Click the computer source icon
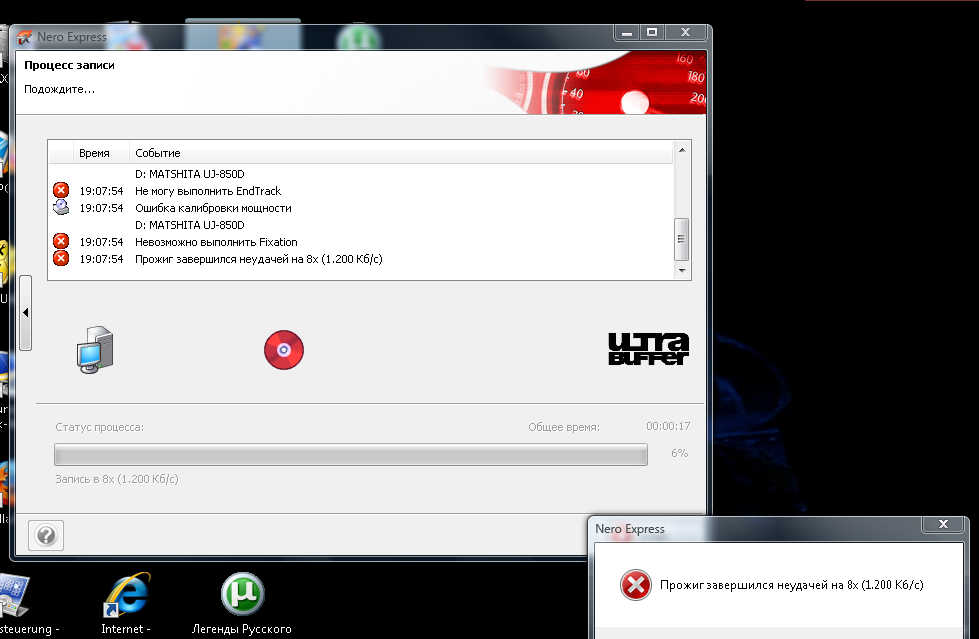 (x=95, y=350)
